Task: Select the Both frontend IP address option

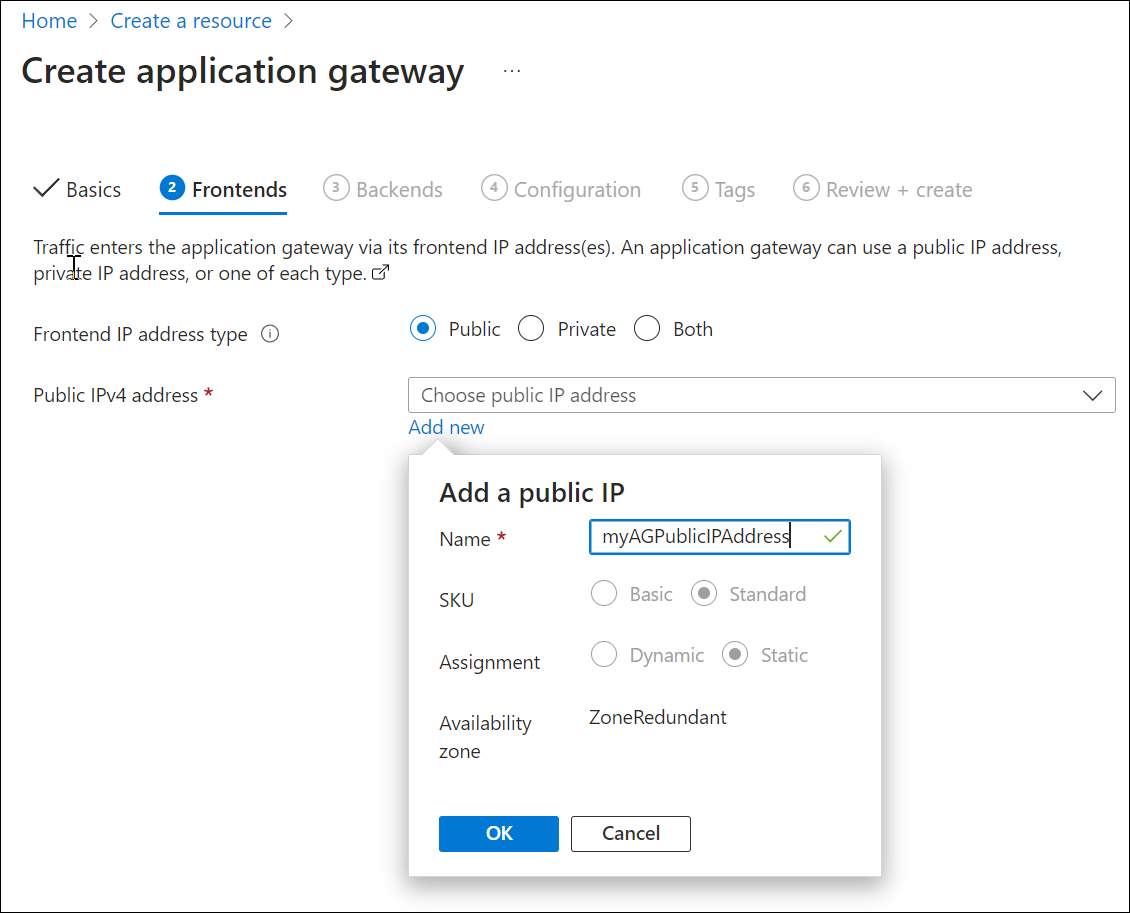Action: tap(647, 328)
